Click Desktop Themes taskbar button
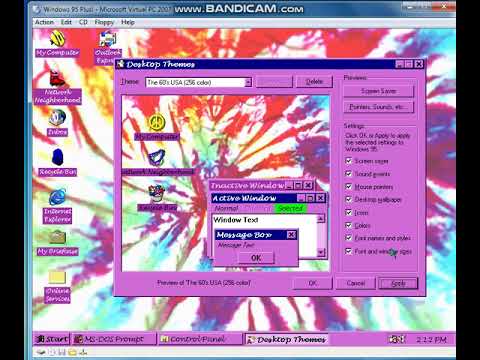 [287, 339]
